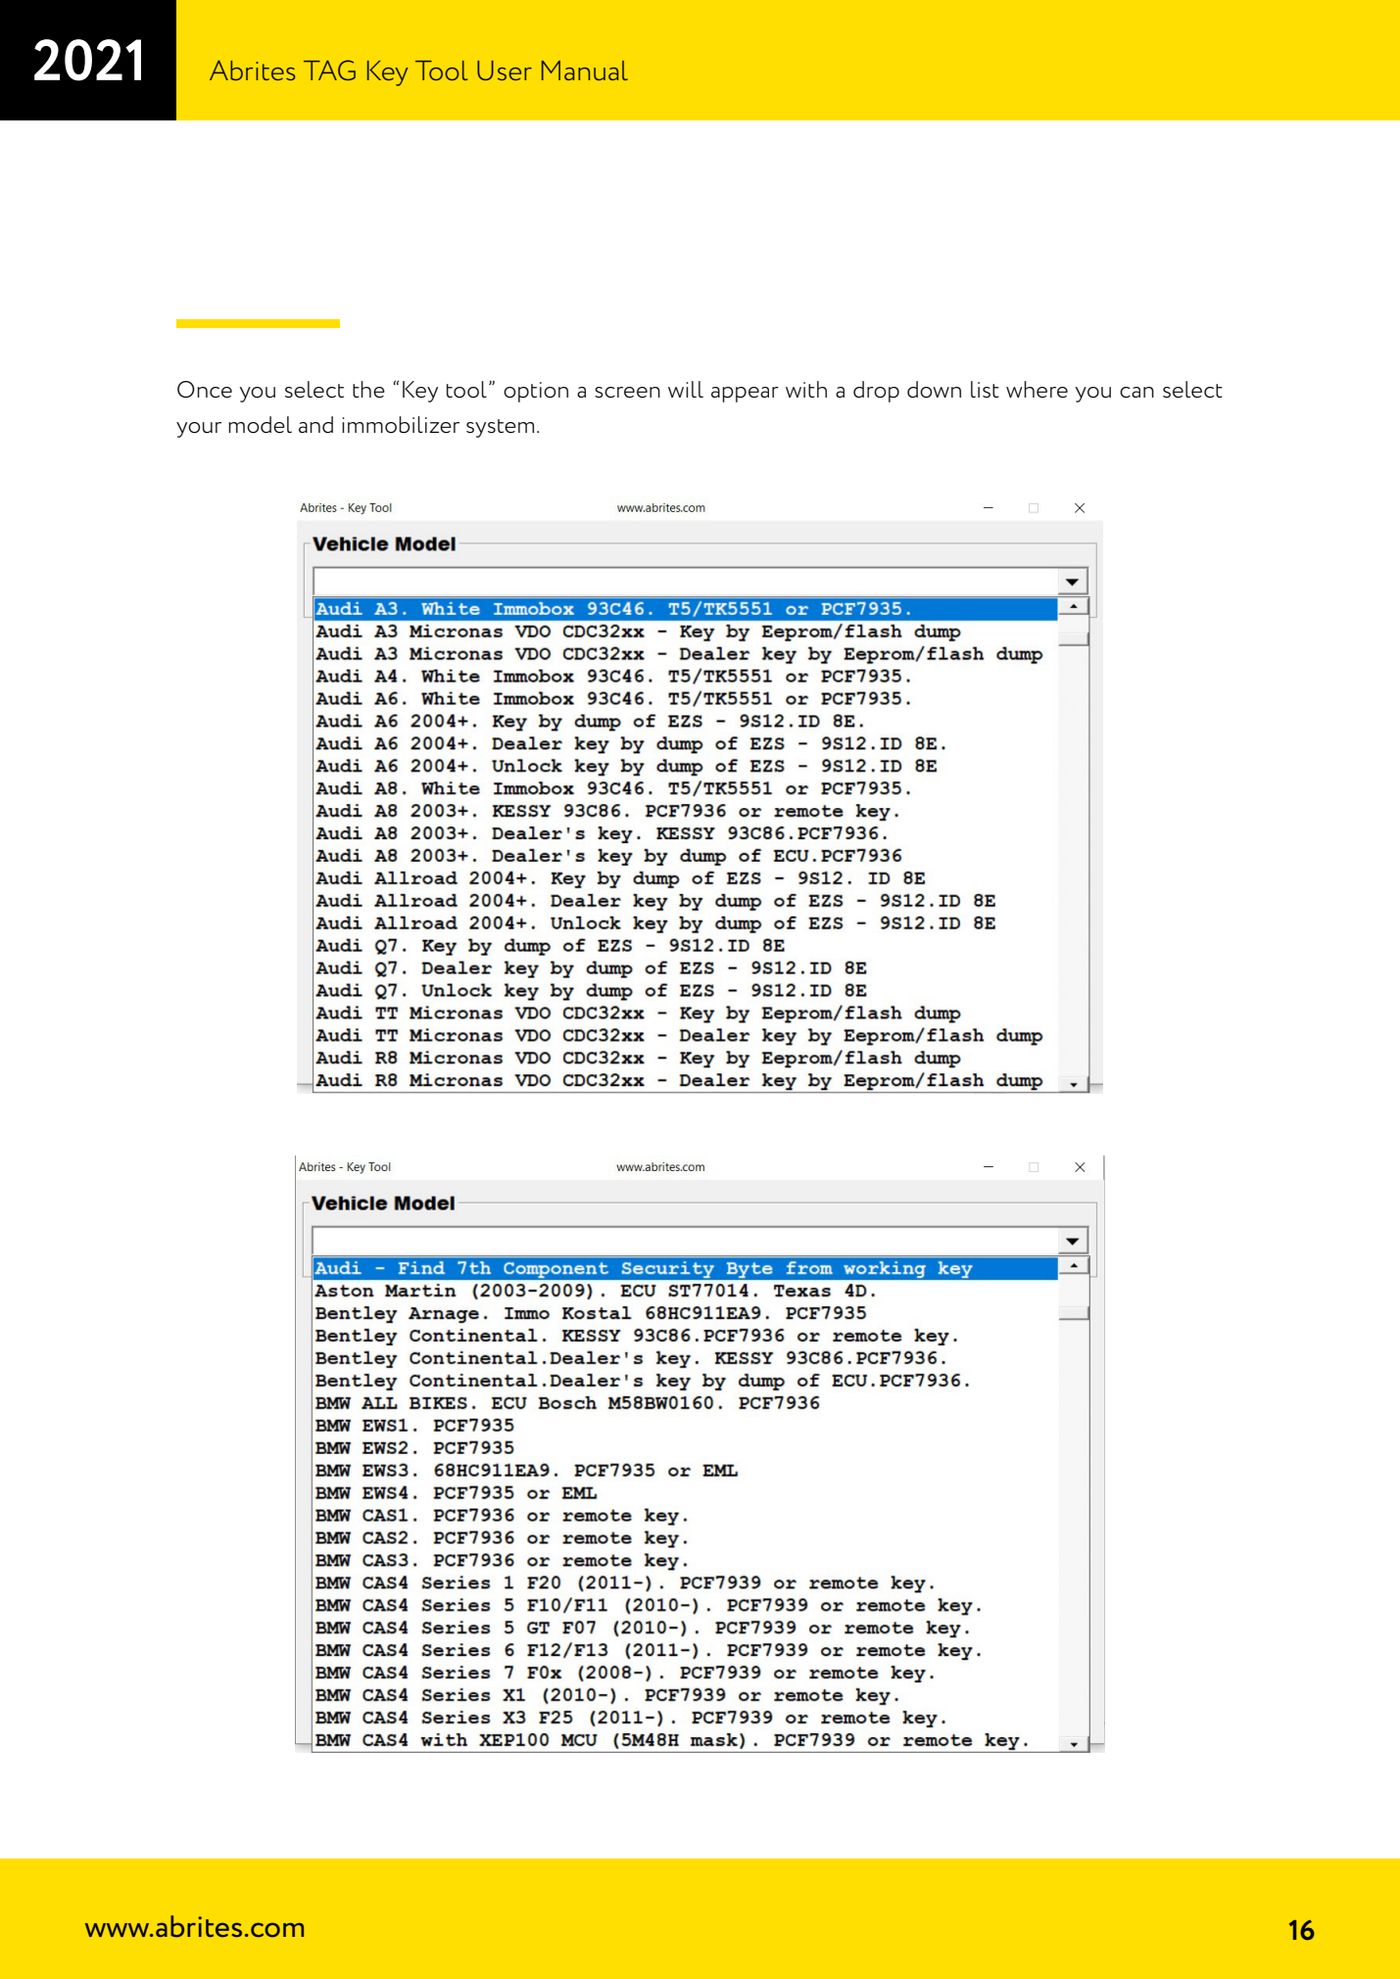Pick "BMW CAS1. PCF7936 or remote key"

point(686,1516)
